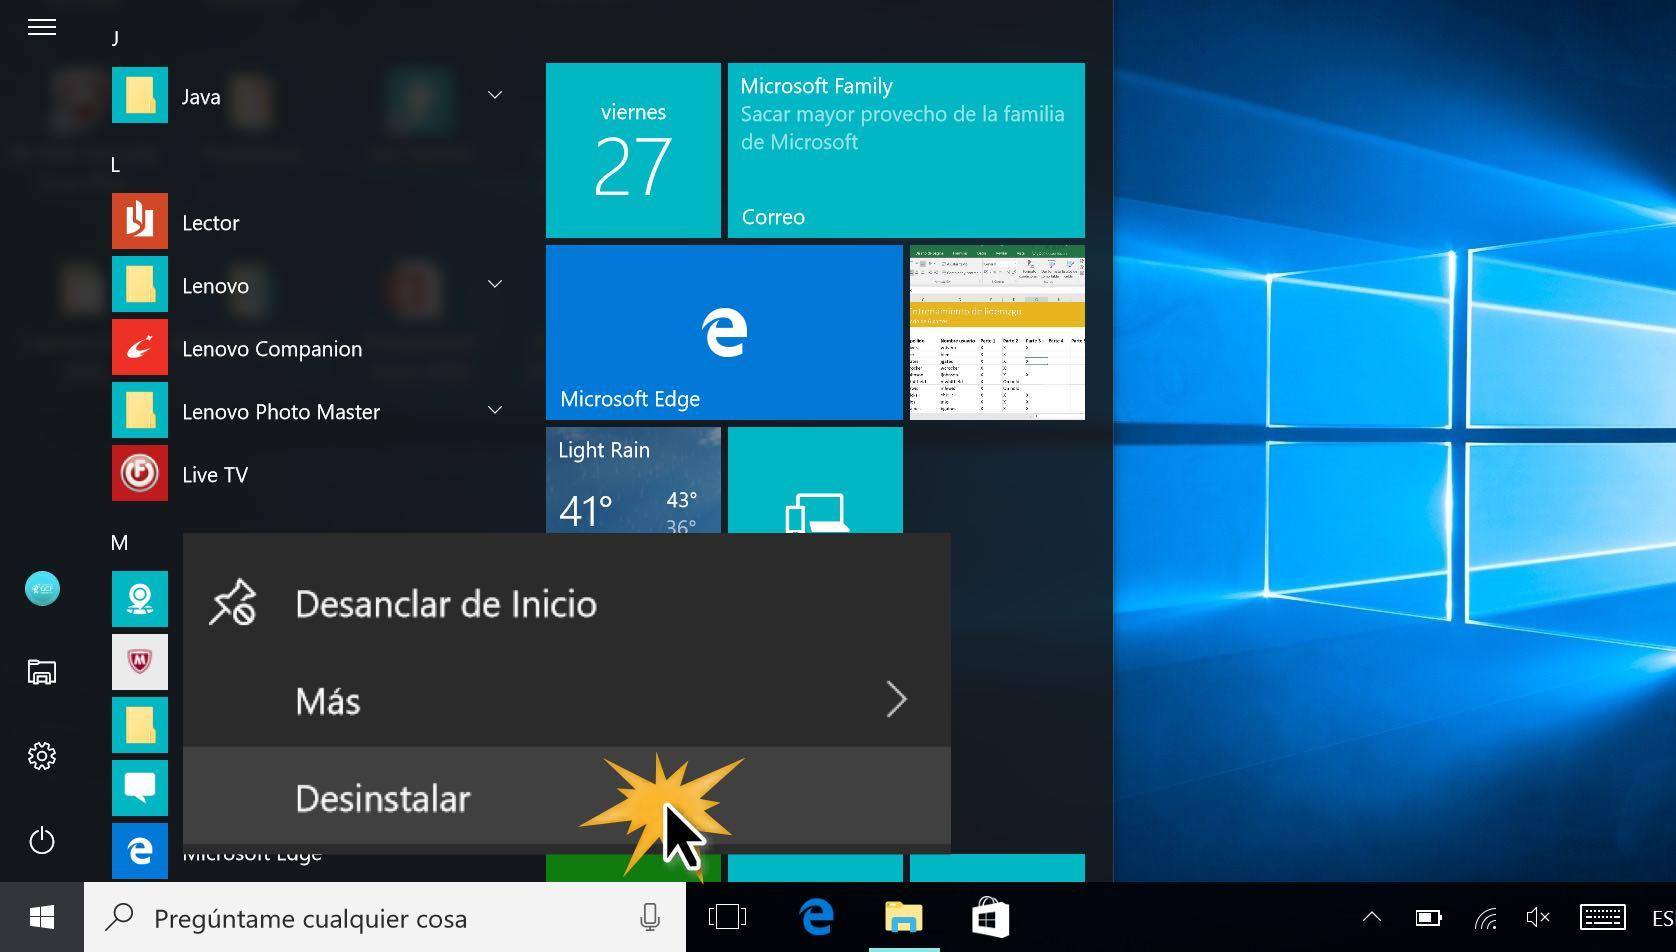Open Settings gear in Start sidebar
The height and width of the screenshot is (952, 1676).
point(42,756)
